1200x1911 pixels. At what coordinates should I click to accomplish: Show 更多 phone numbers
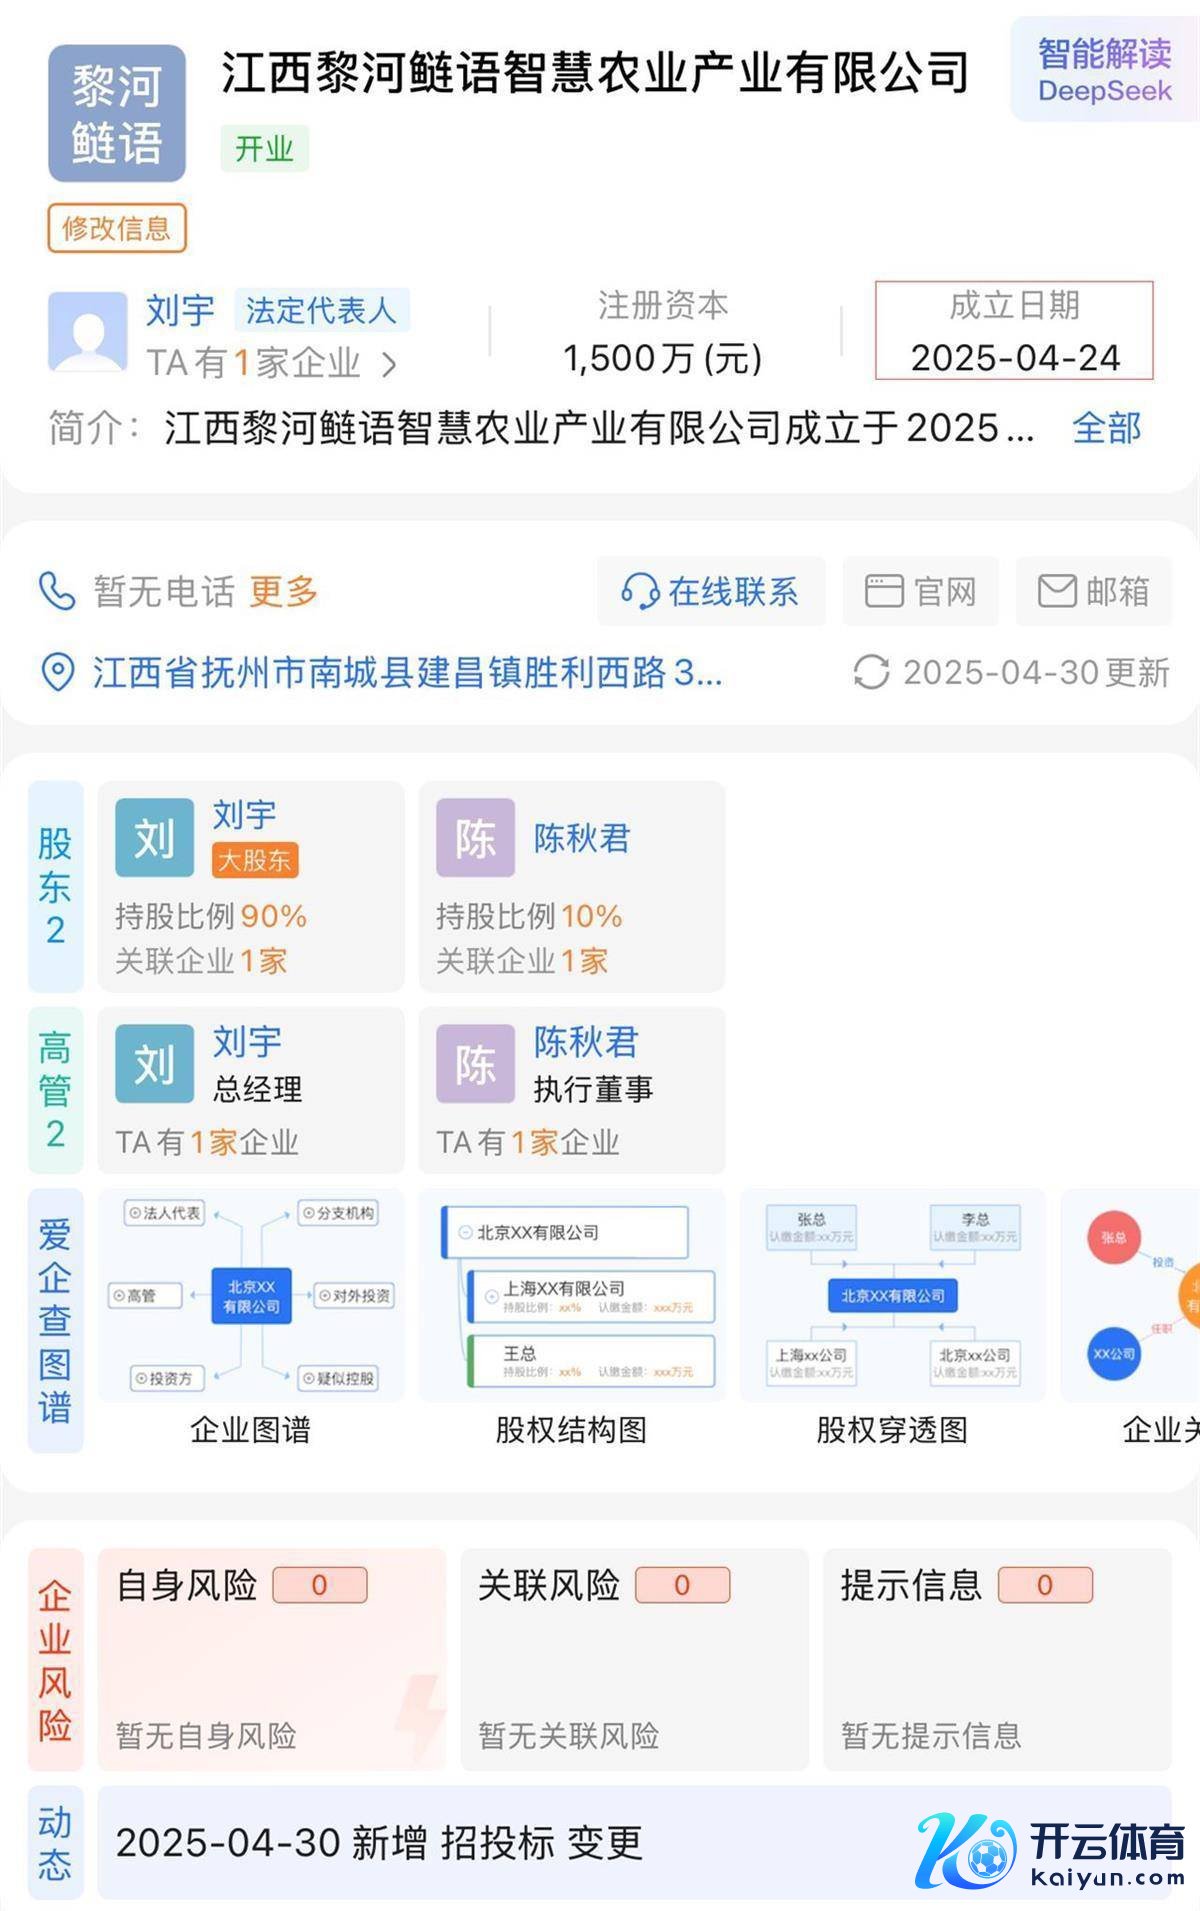coord(283,591)
